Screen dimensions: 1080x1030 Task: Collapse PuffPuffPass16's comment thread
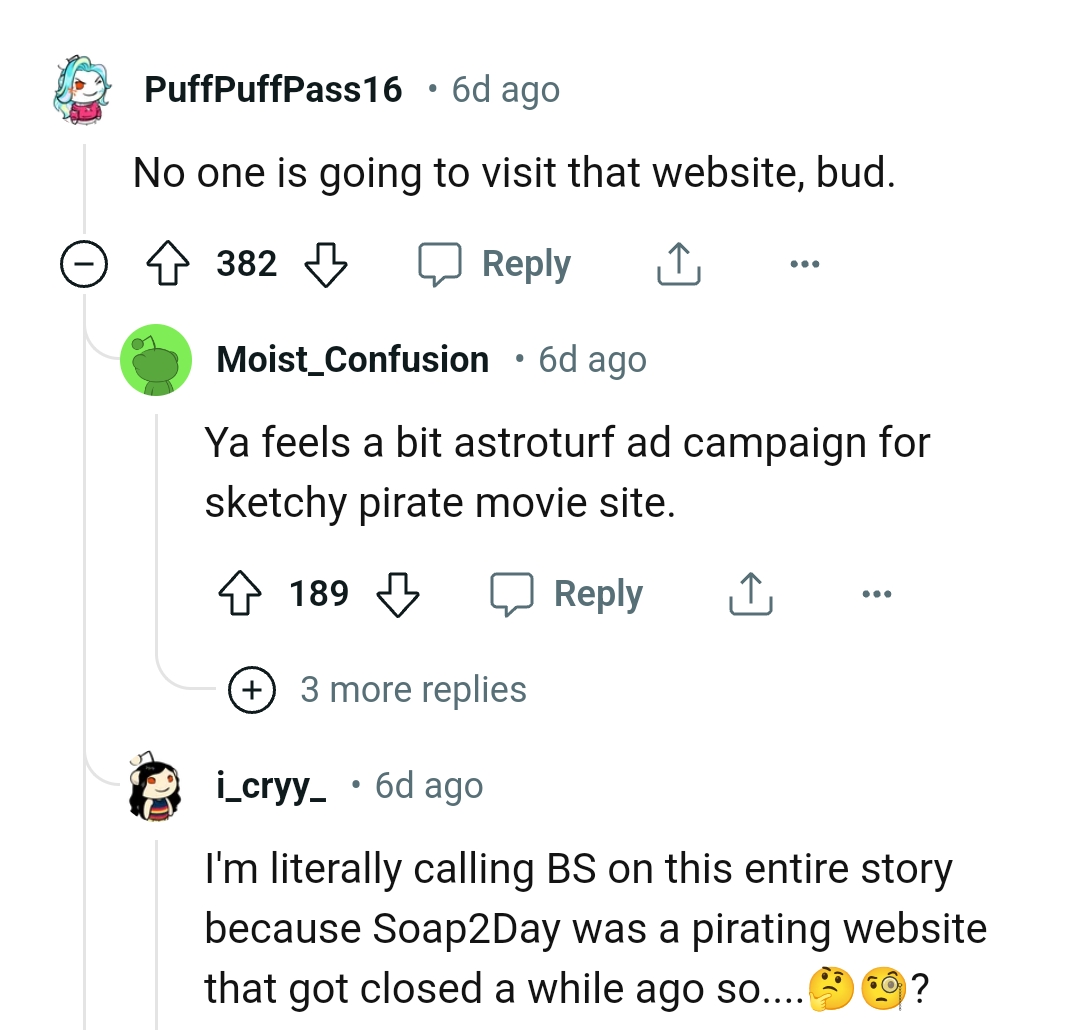point(84,263)
